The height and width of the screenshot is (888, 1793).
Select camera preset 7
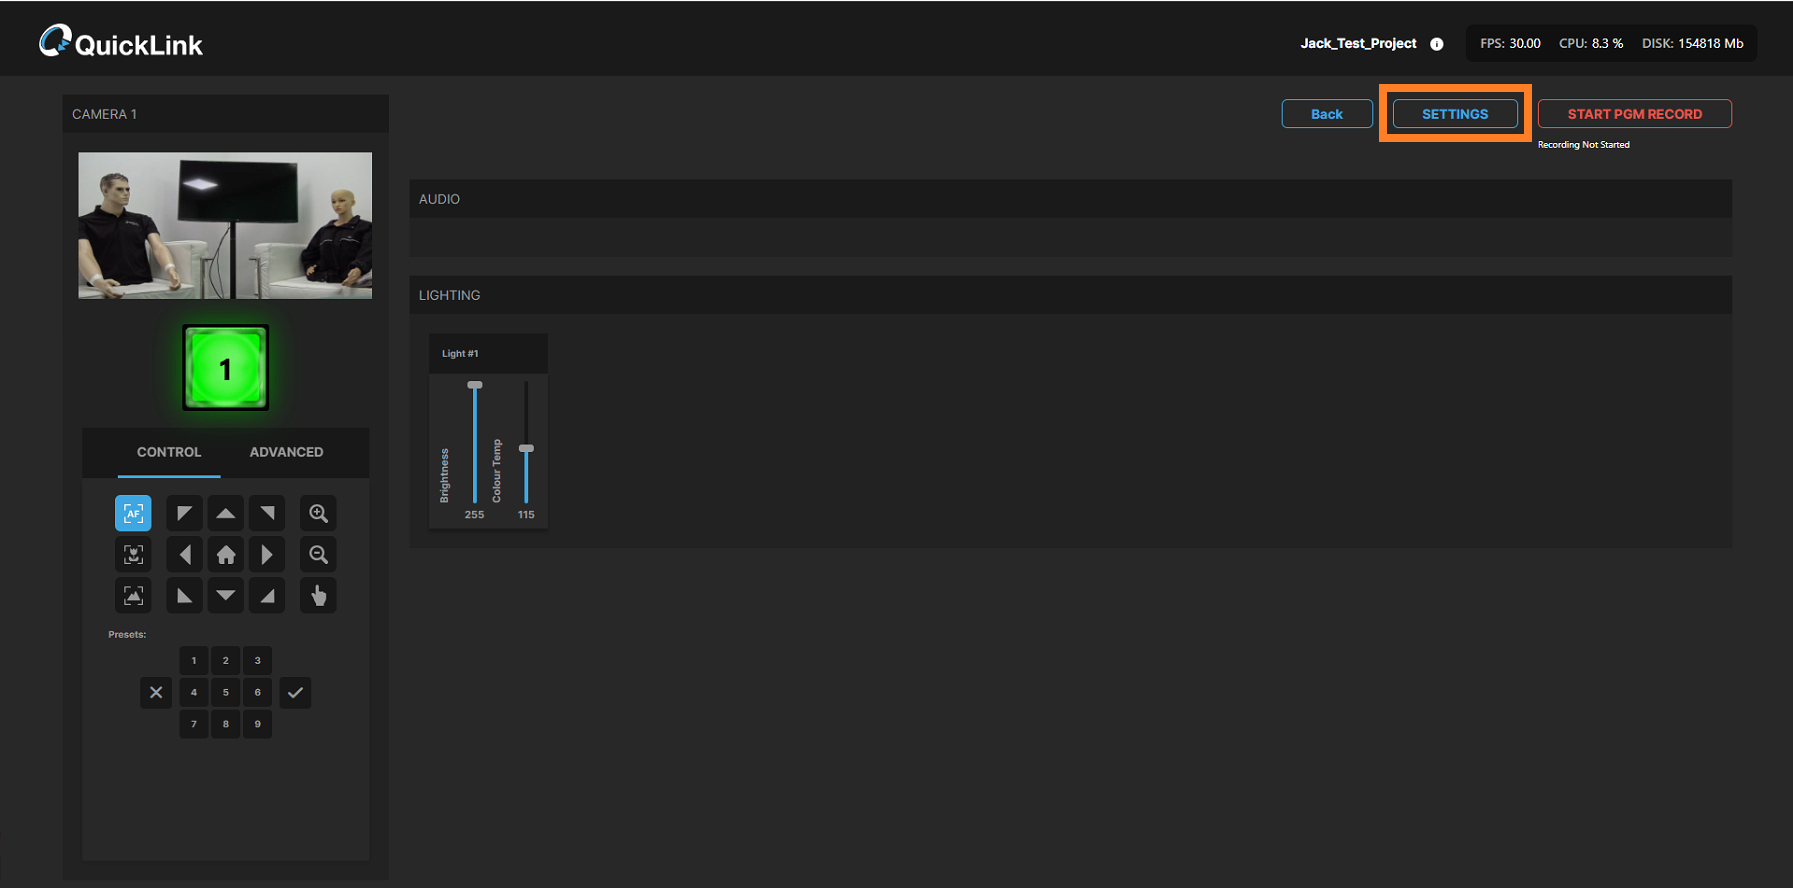[194, 724]
